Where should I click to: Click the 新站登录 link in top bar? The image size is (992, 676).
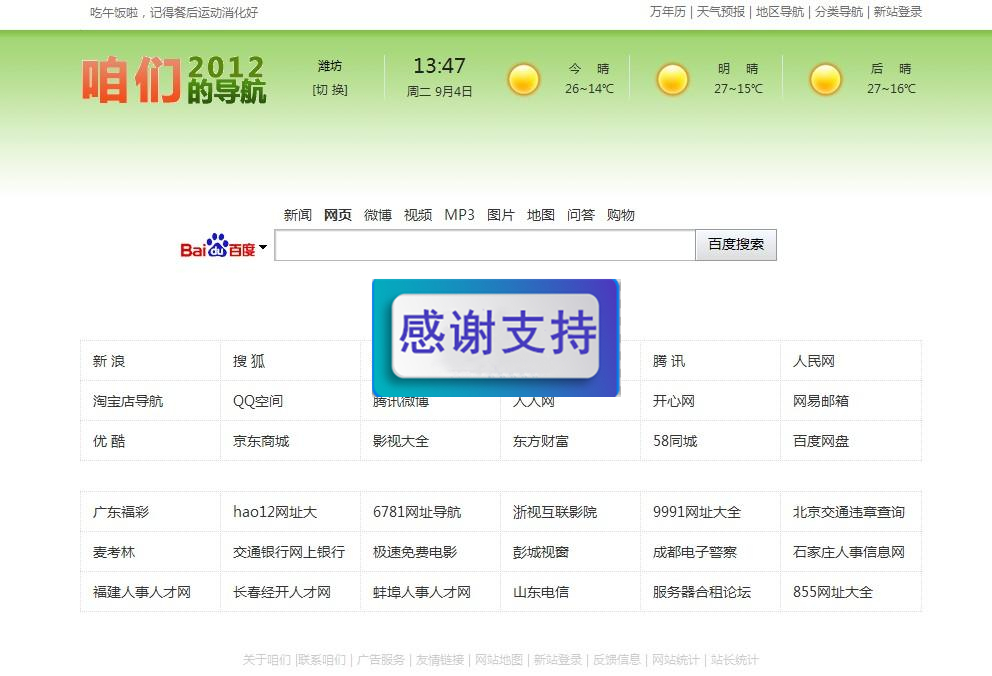(898, 11)
